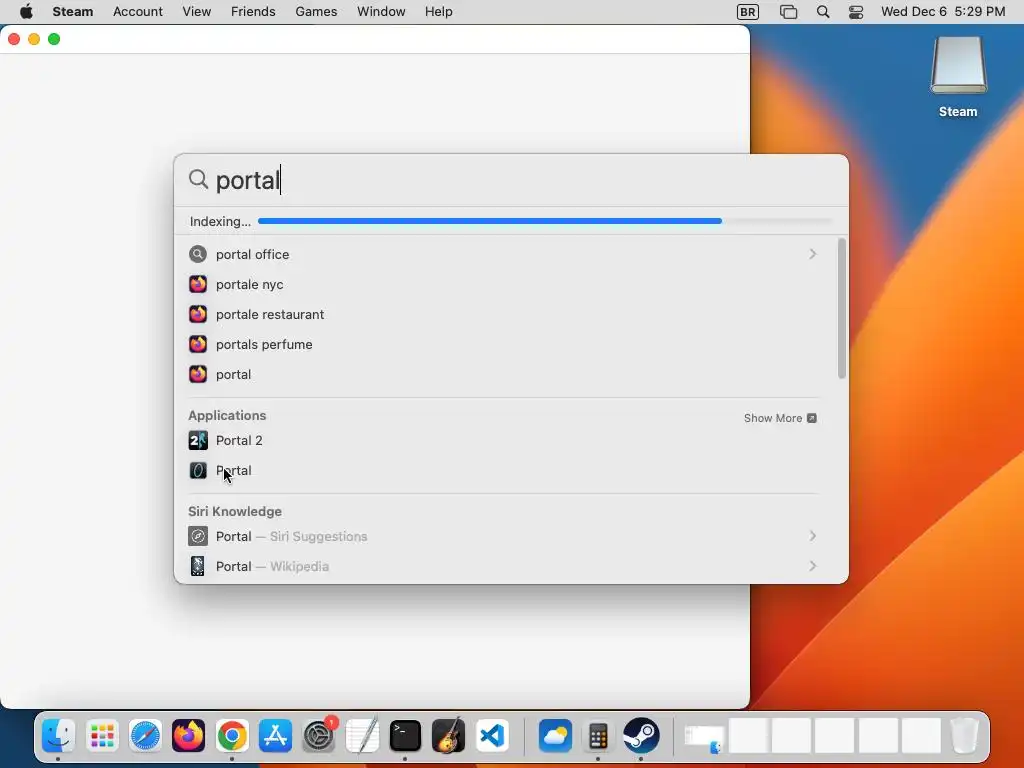Open the Apple menu
Screen dimensions: 1024x768
[26, 12]
